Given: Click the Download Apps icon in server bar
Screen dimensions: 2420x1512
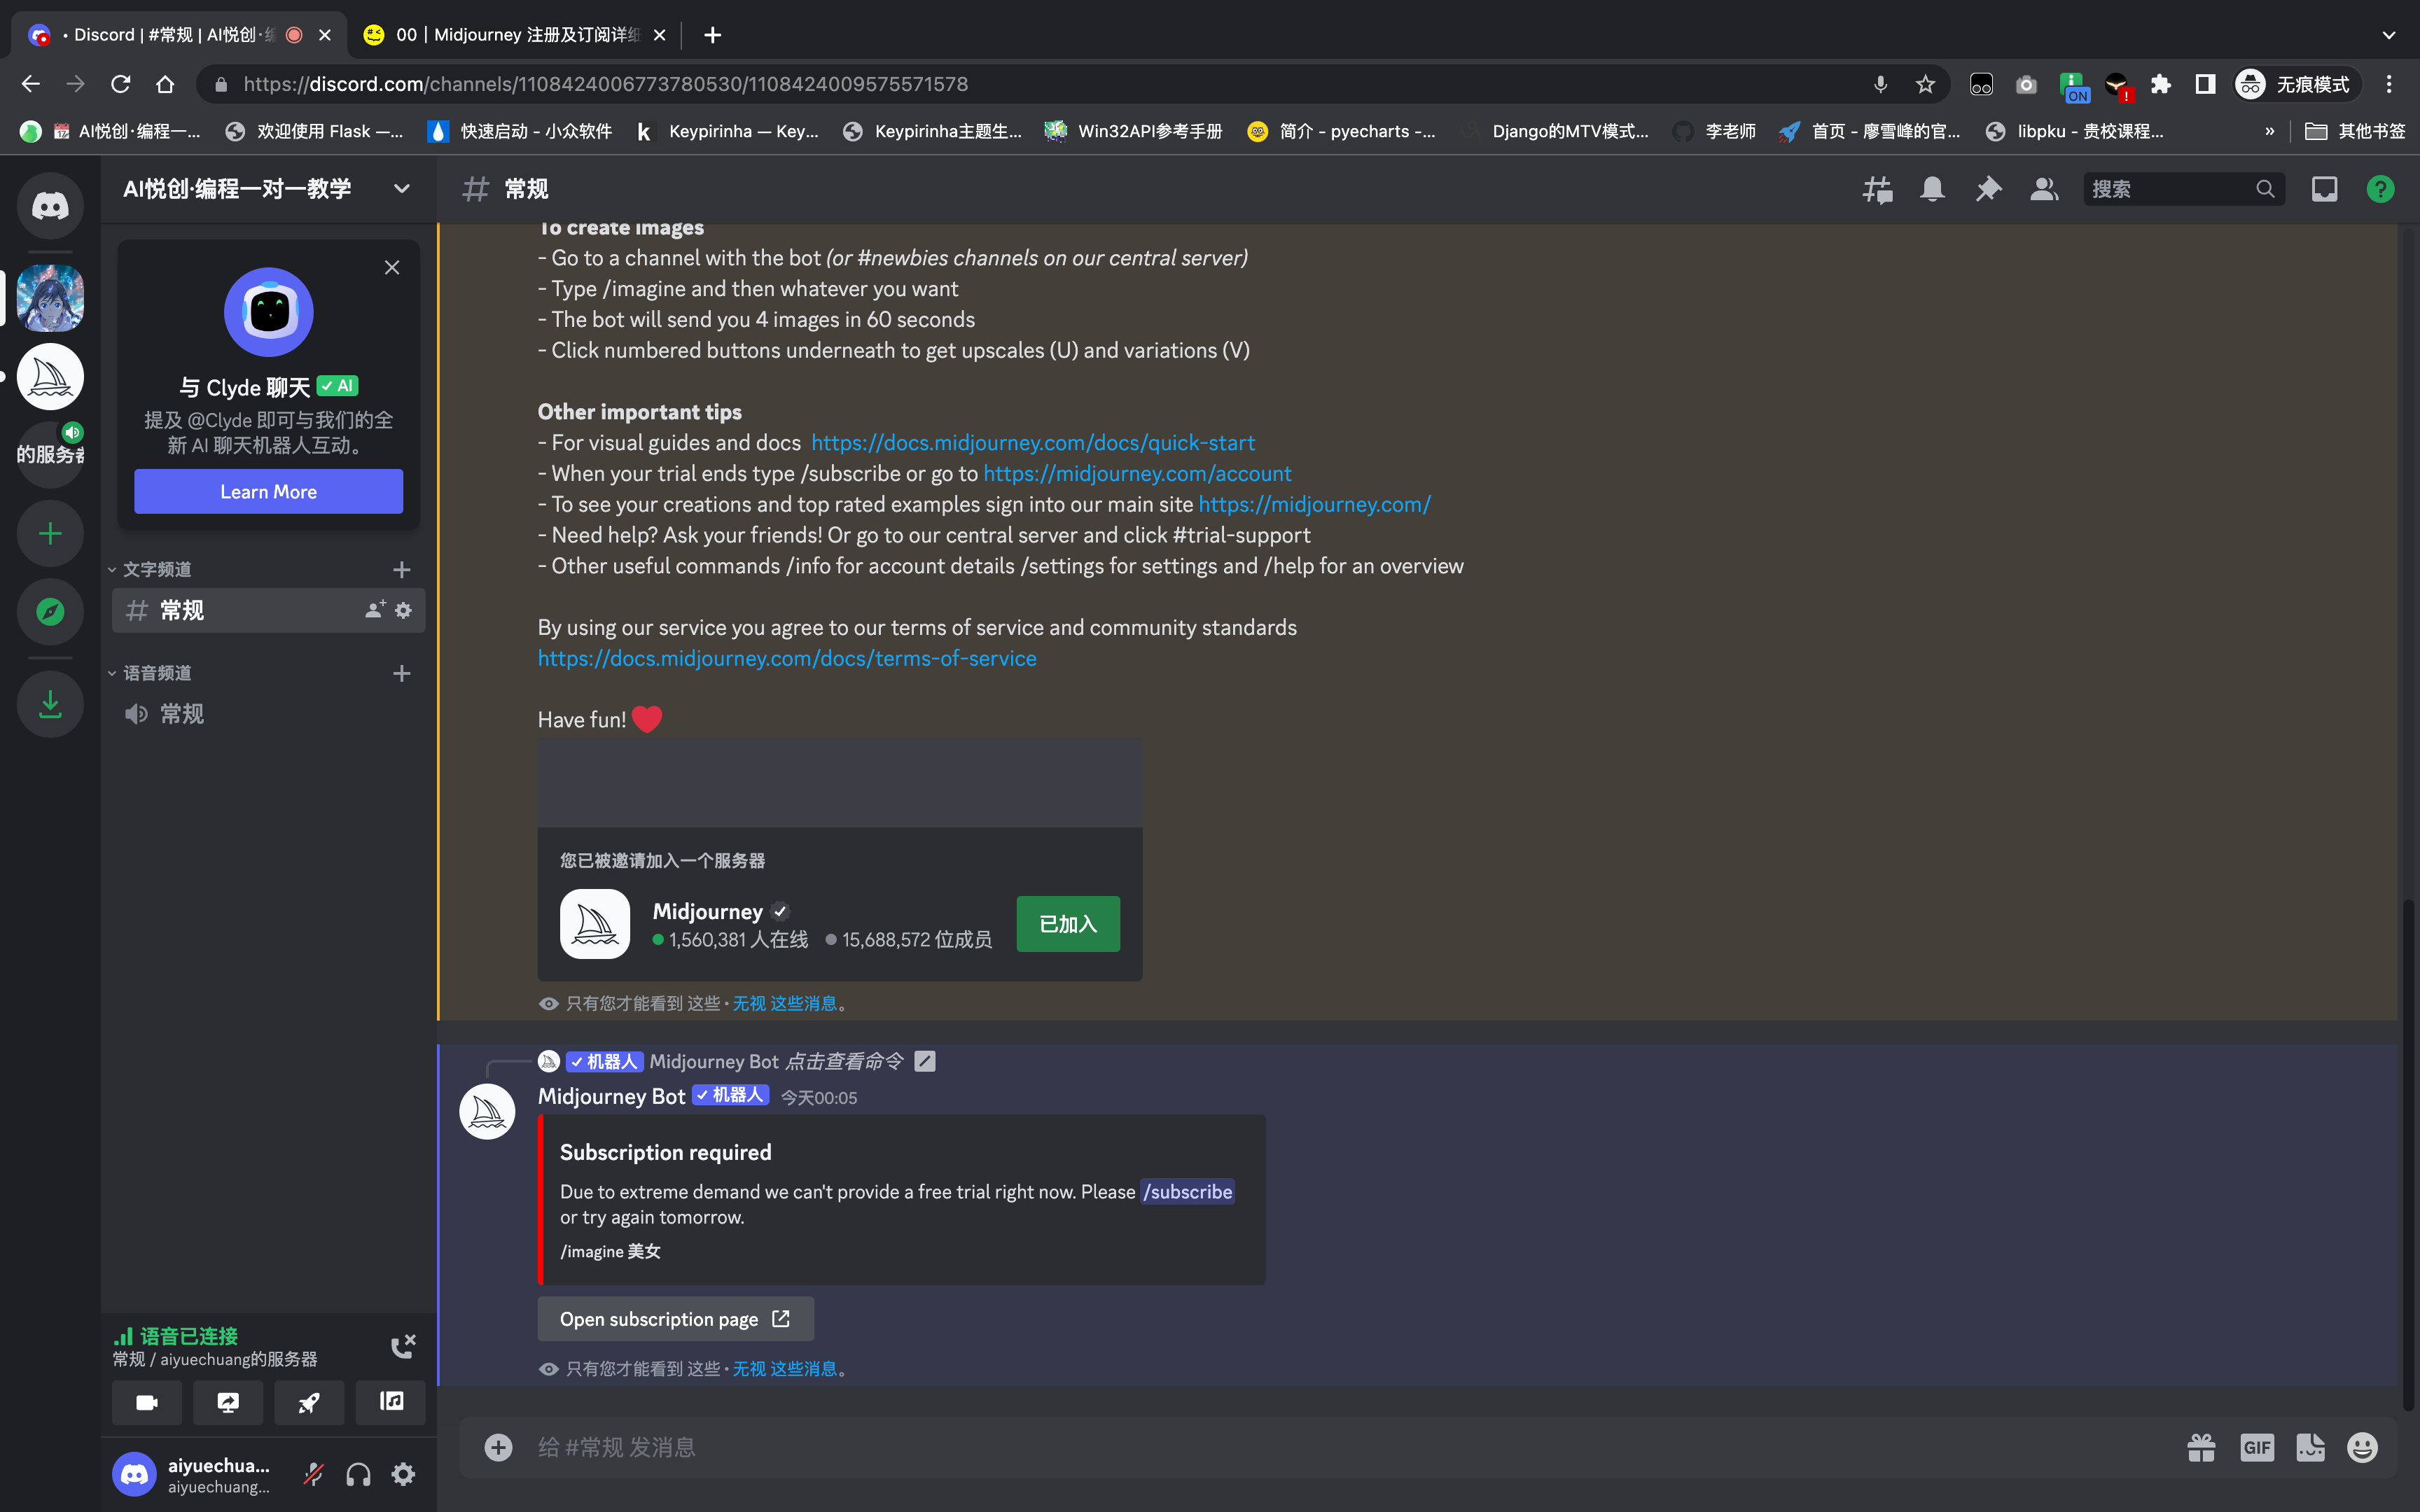Looking at the screenshot, I should 50,705.
